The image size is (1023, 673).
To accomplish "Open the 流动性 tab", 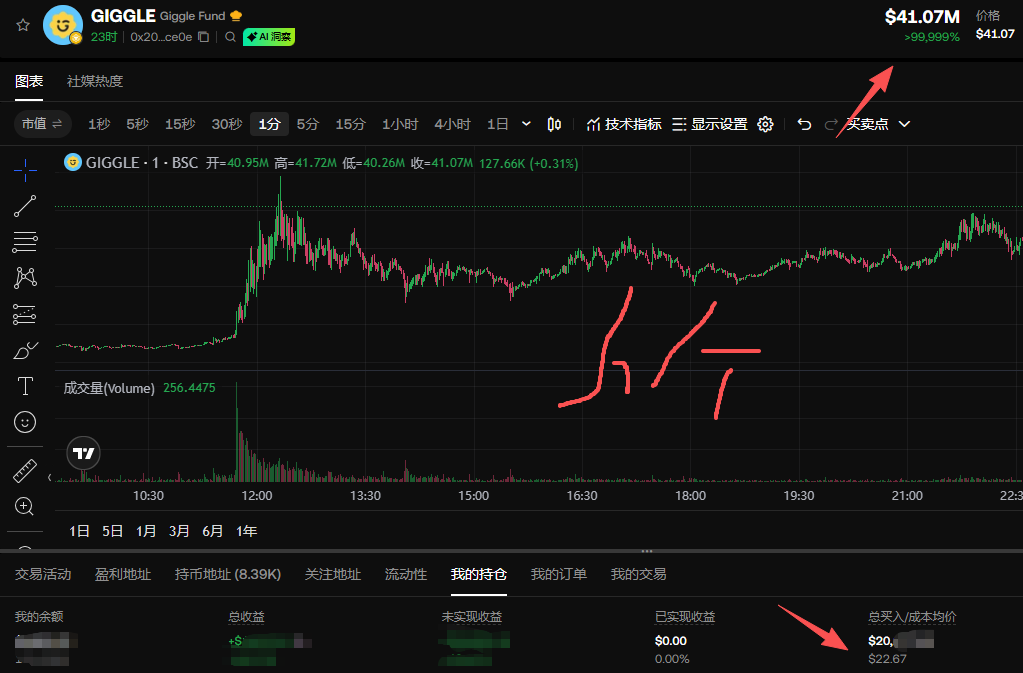I will 406,574.
